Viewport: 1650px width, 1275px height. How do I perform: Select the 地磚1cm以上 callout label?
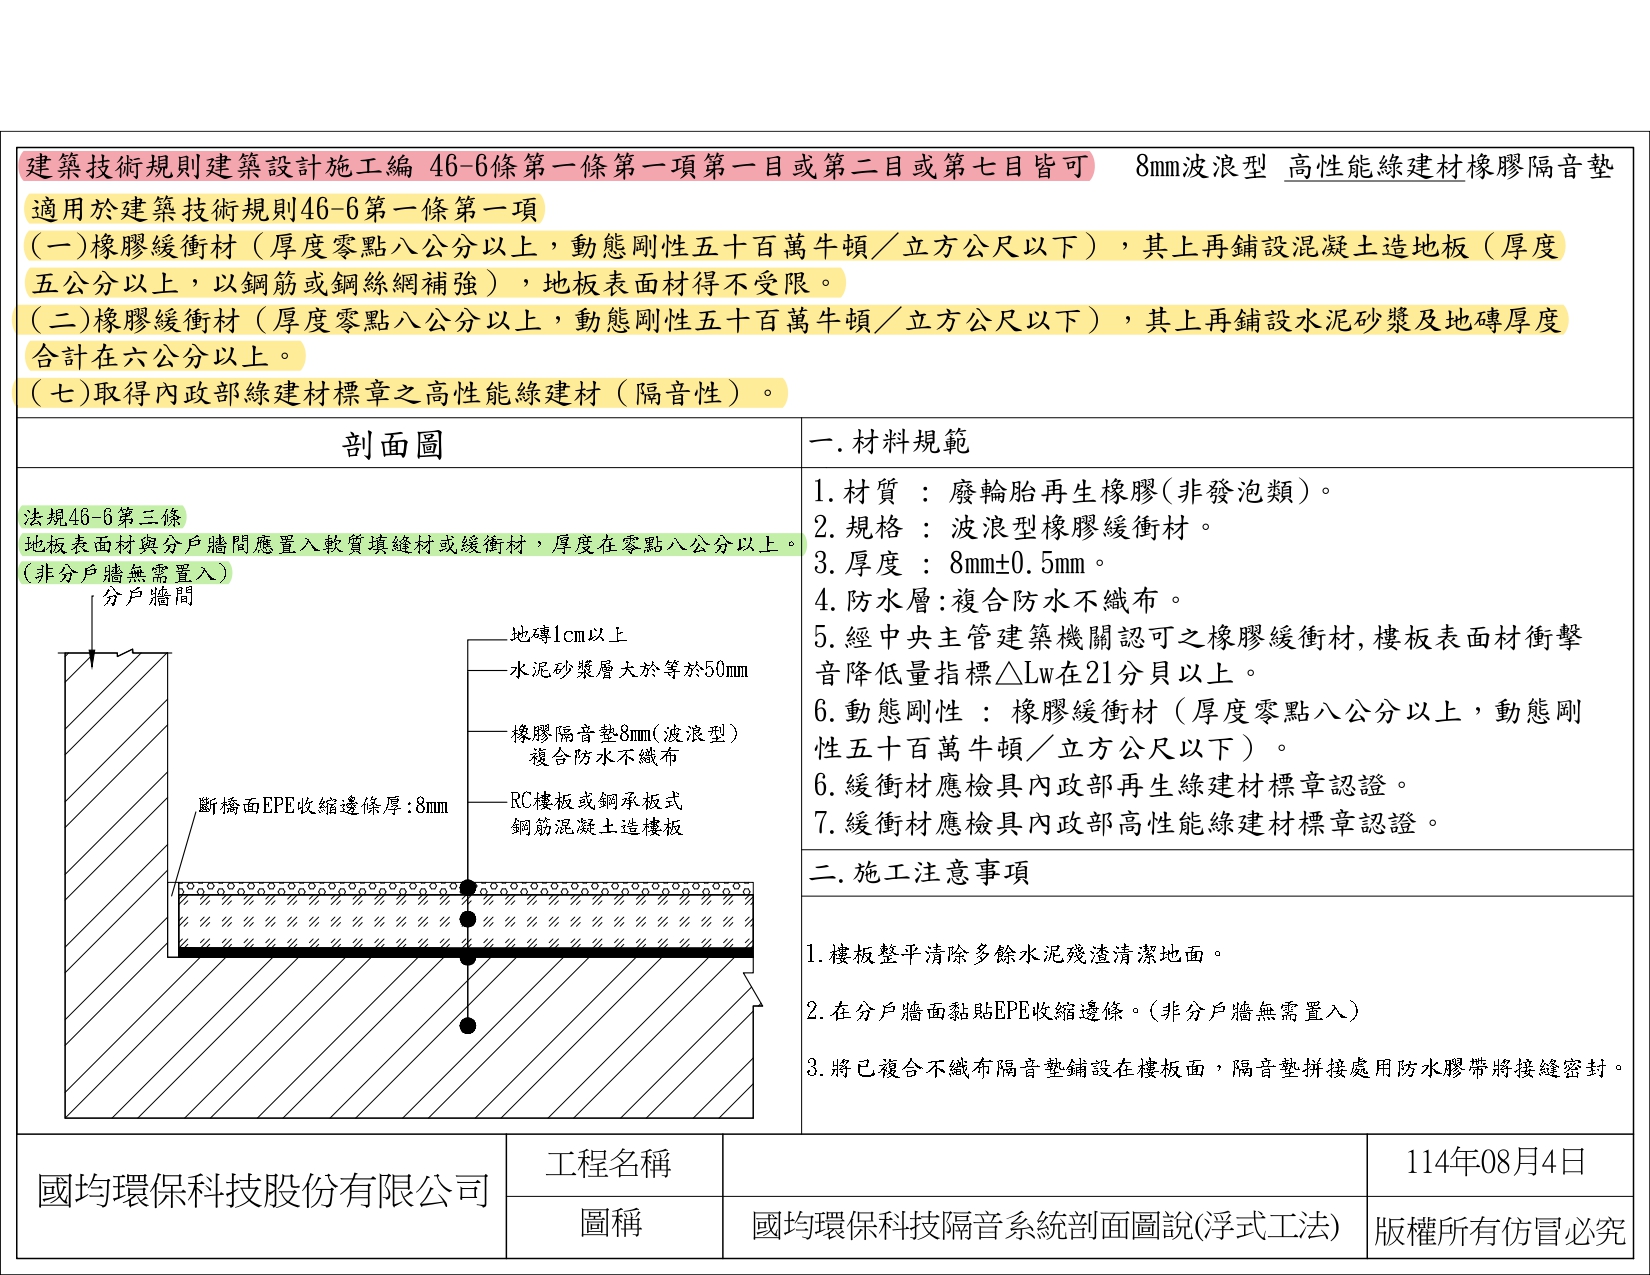coord(568,635)
